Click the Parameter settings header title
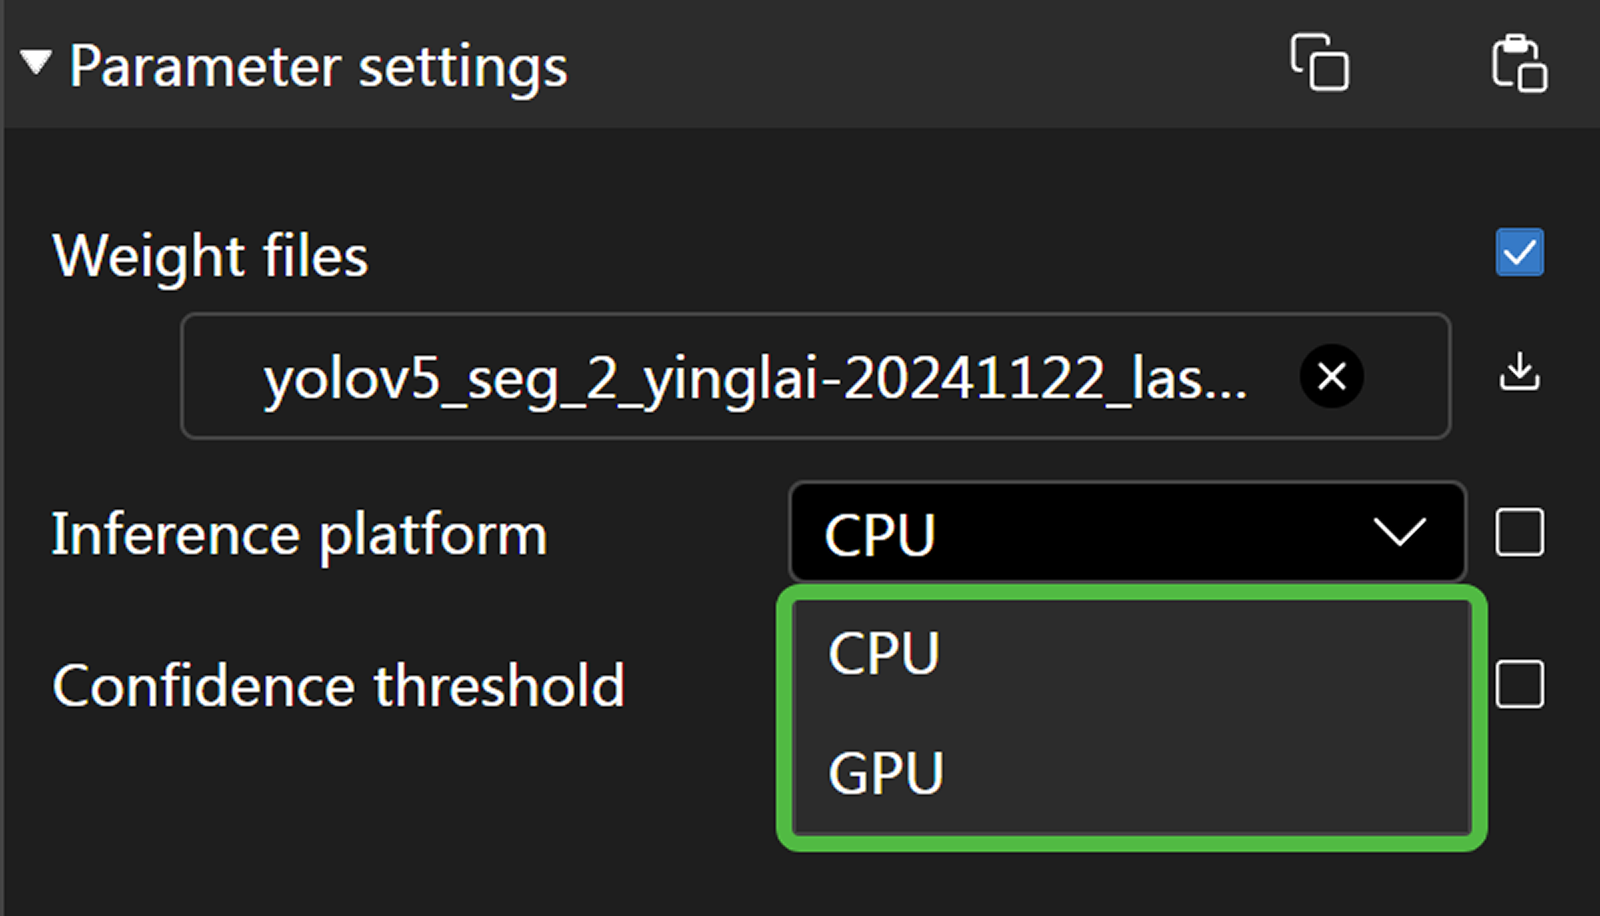This screenshot has width=1600, height=916. click(x=318, y=67)
